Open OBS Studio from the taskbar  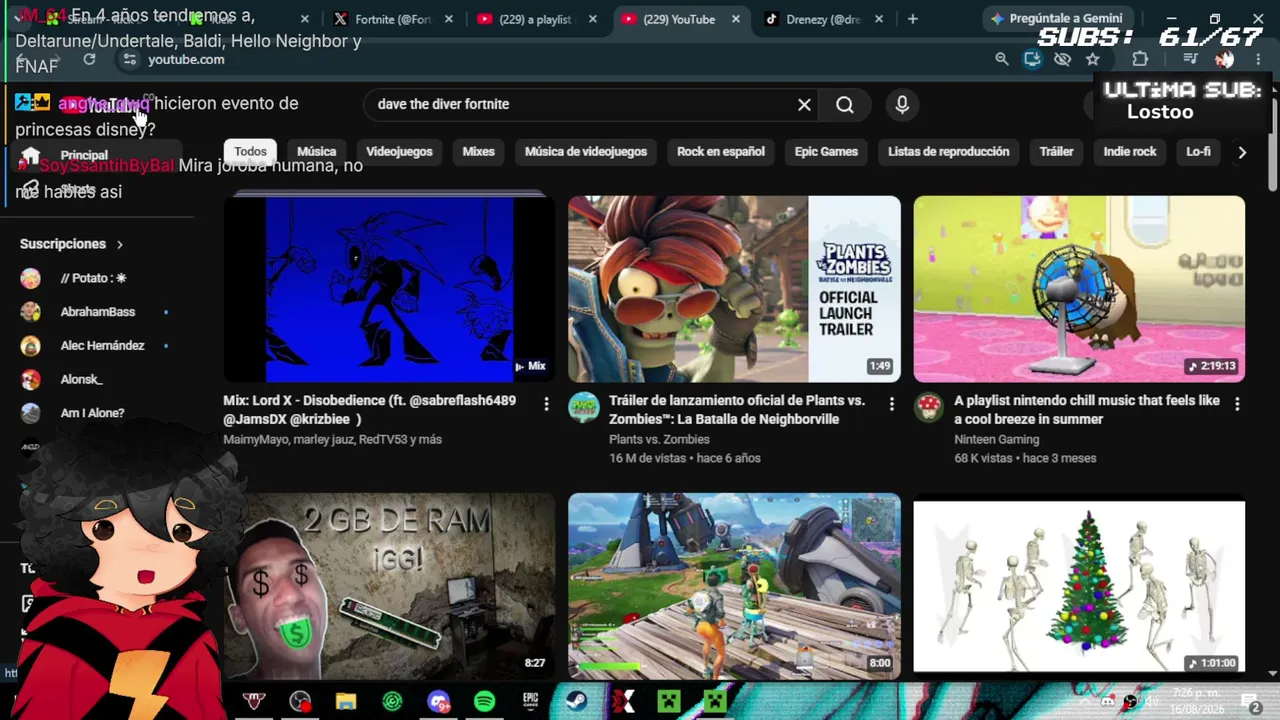(300, 702)
